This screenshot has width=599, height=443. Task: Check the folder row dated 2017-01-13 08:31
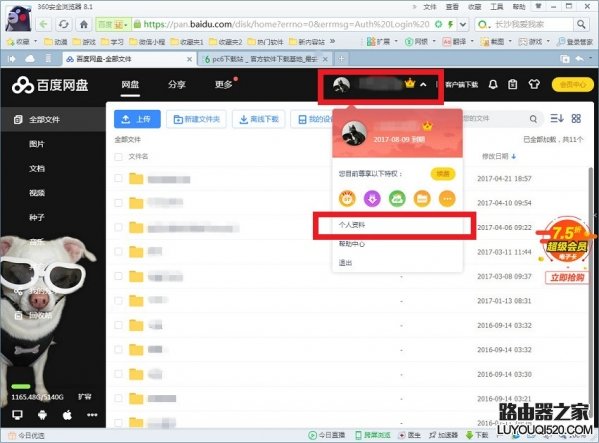coord(118,301)
